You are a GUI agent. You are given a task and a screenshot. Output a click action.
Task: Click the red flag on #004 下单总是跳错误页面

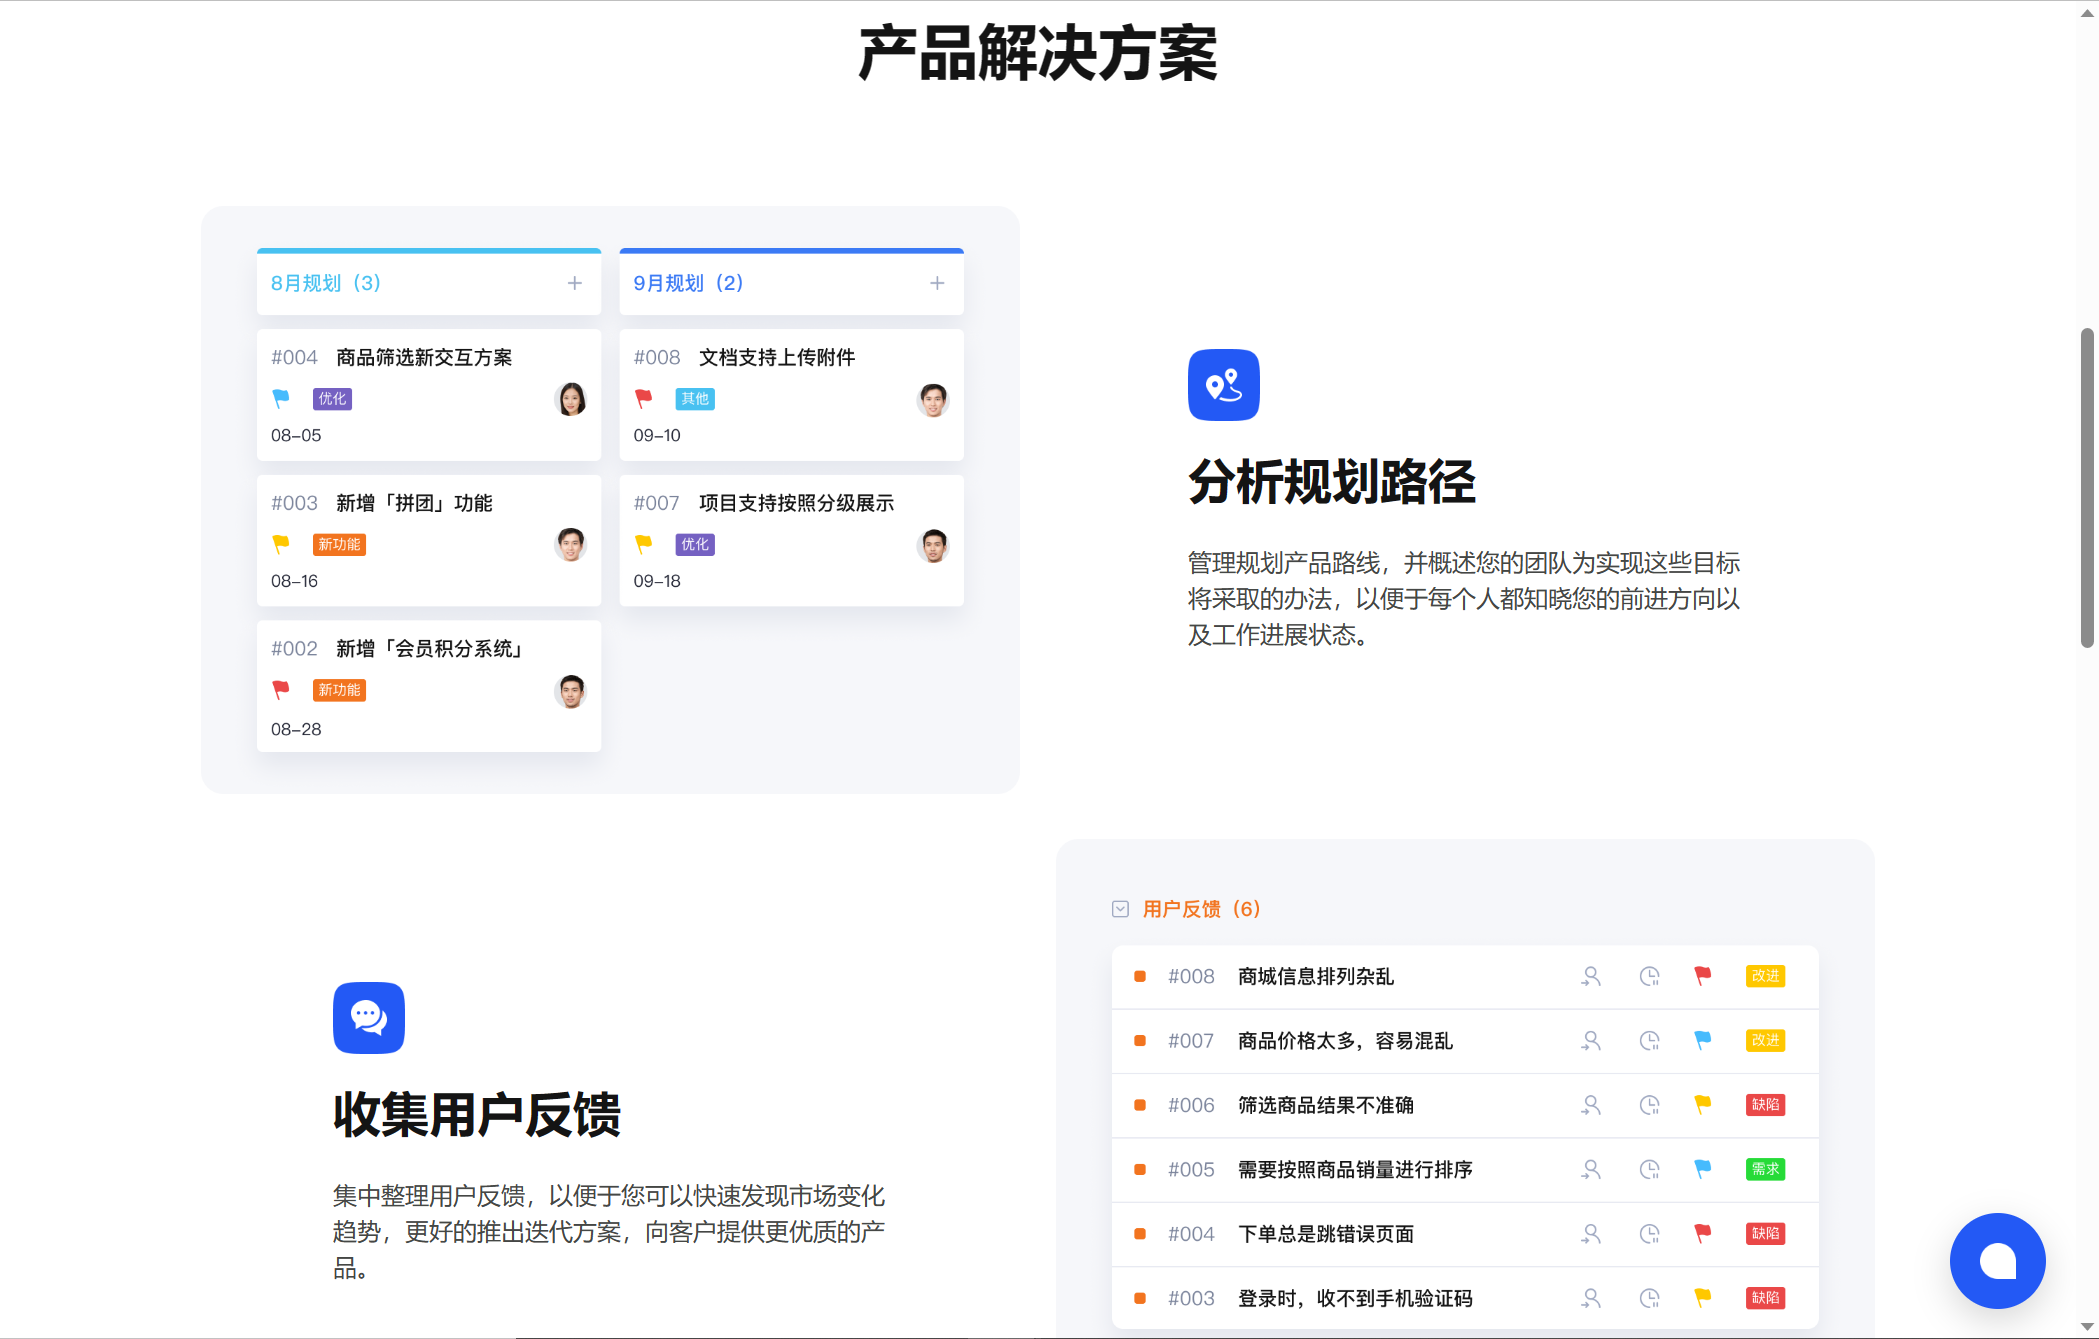(1702, 1233)
